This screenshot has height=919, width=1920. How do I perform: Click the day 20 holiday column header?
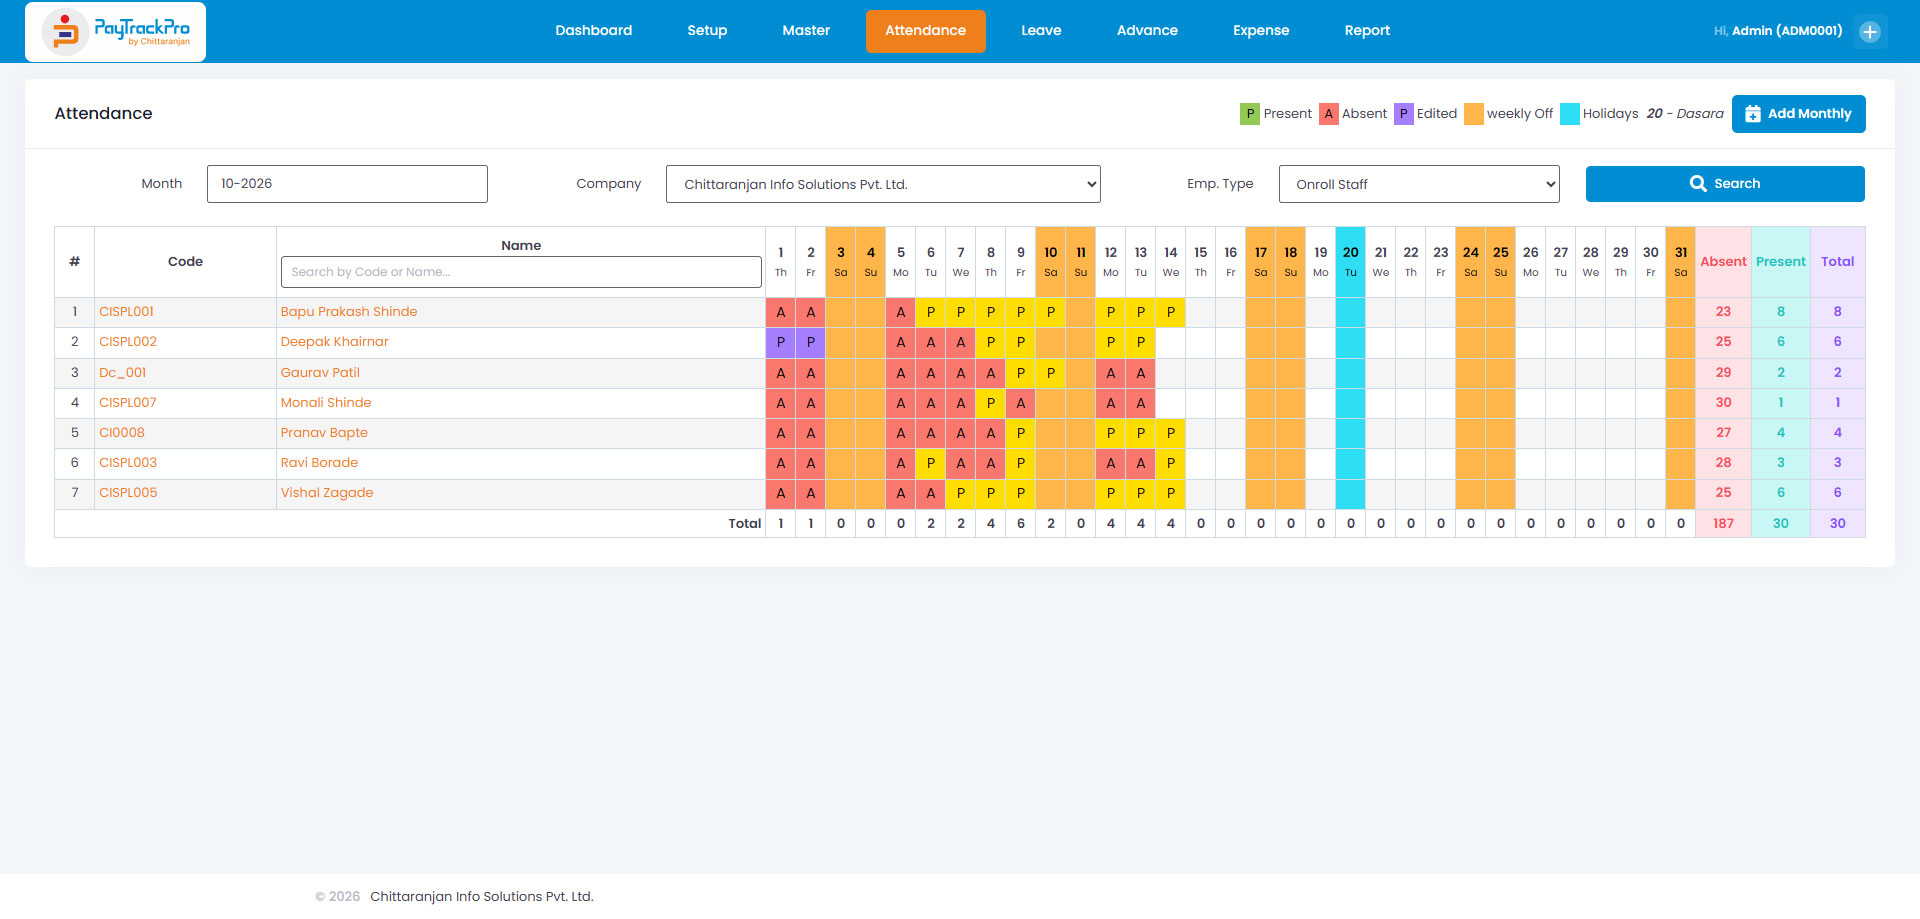click(x=1351, y=262)
